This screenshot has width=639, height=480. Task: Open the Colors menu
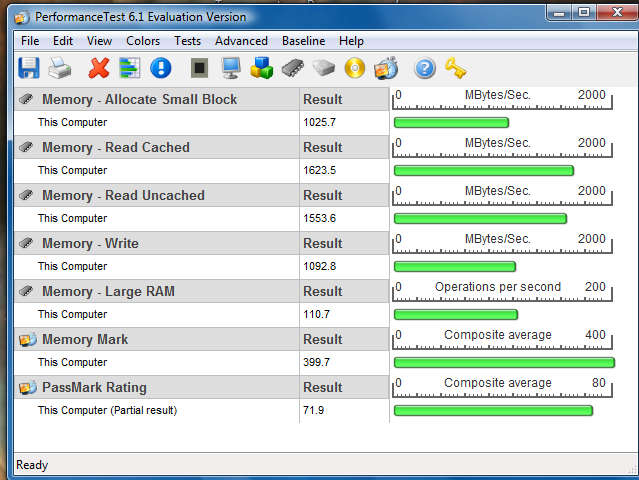[143, 41]
